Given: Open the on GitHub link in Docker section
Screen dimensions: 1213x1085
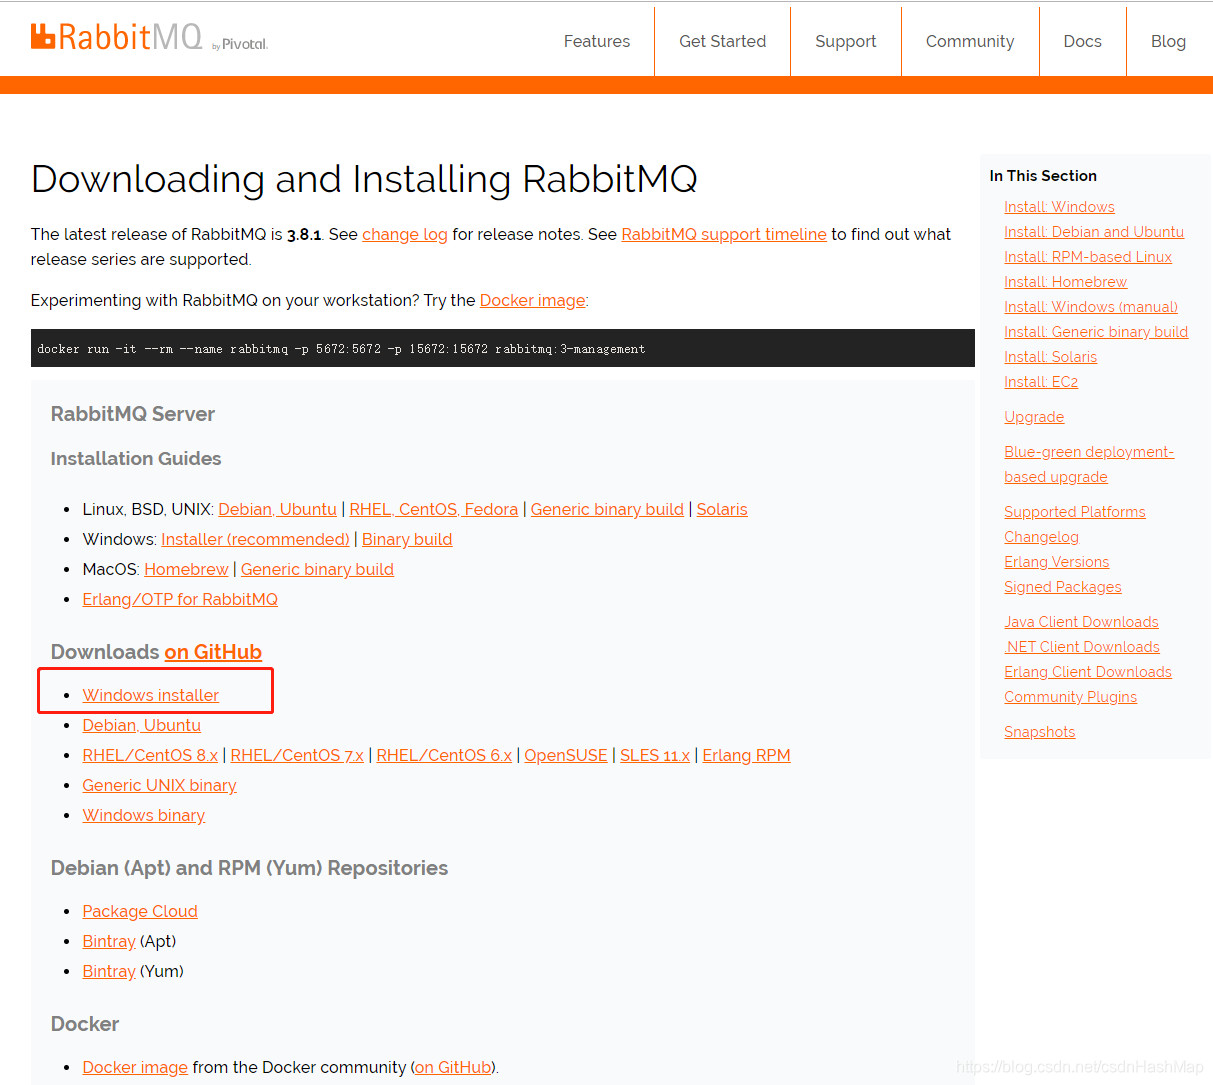Looking at the screenshot, I should point(453,1067).
